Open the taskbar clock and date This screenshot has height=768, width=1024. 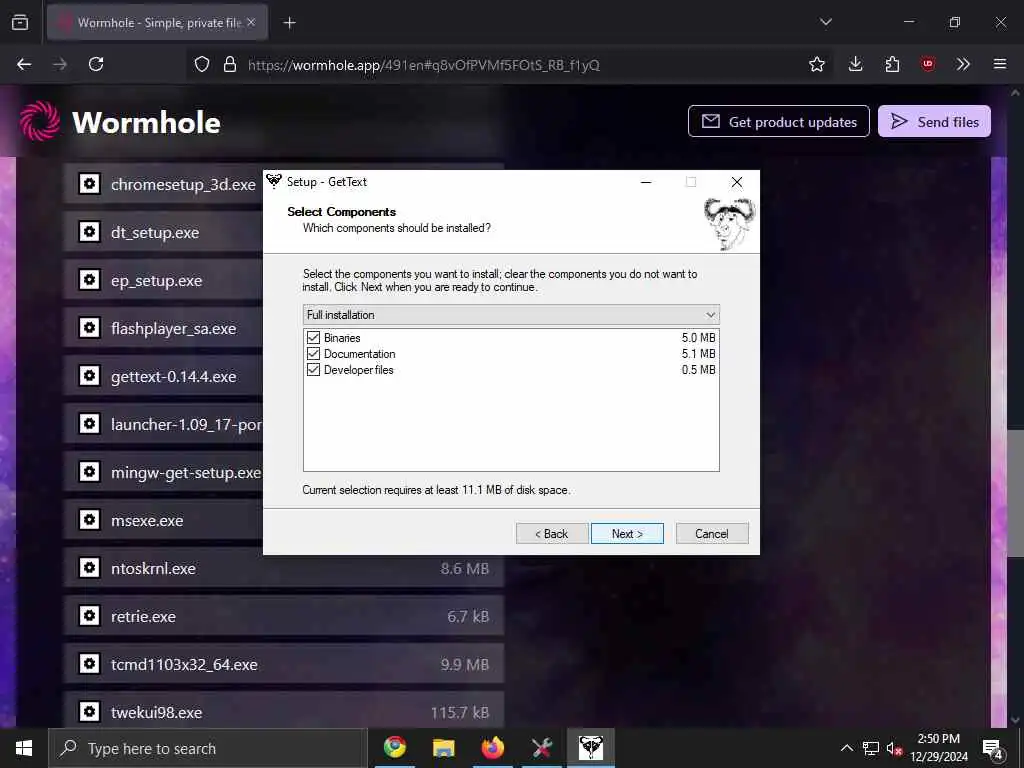938,748
